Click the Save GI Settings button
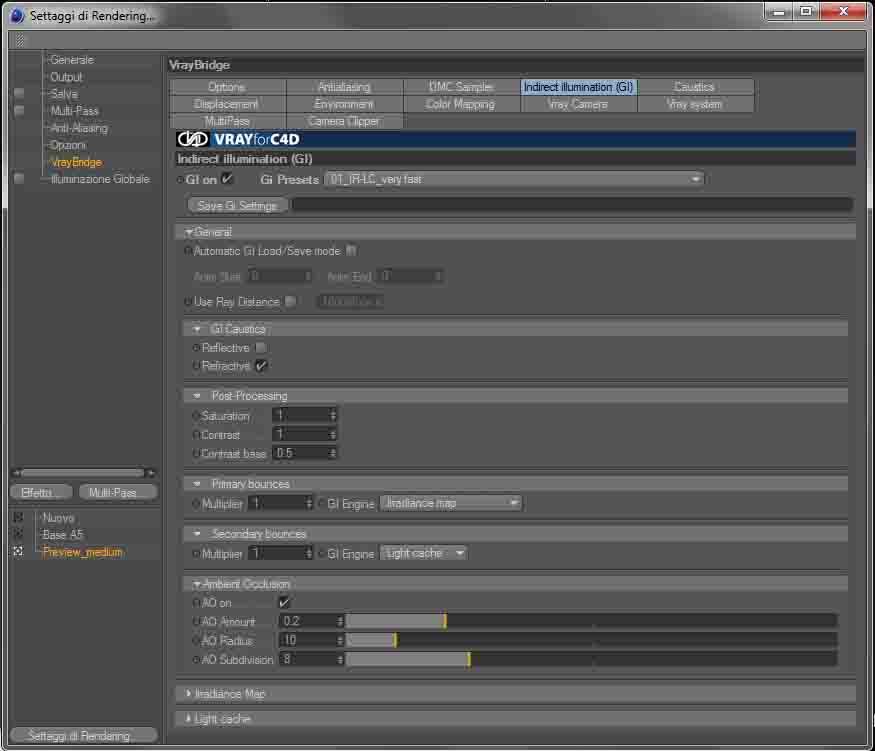 (238, 205)
